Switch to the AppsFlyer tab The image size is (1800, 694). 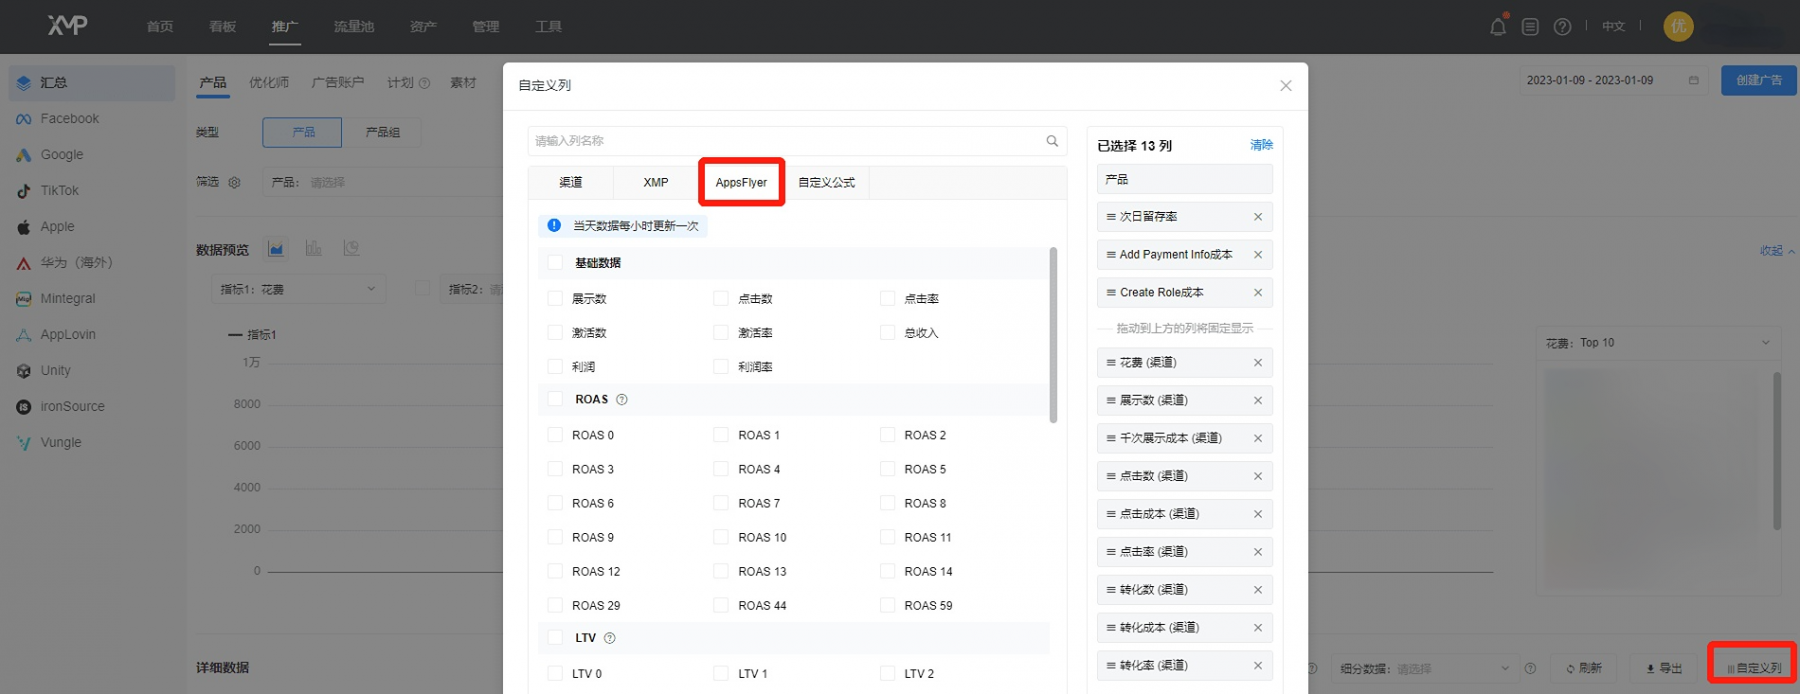pyautogui.click(x=741, y=183)
